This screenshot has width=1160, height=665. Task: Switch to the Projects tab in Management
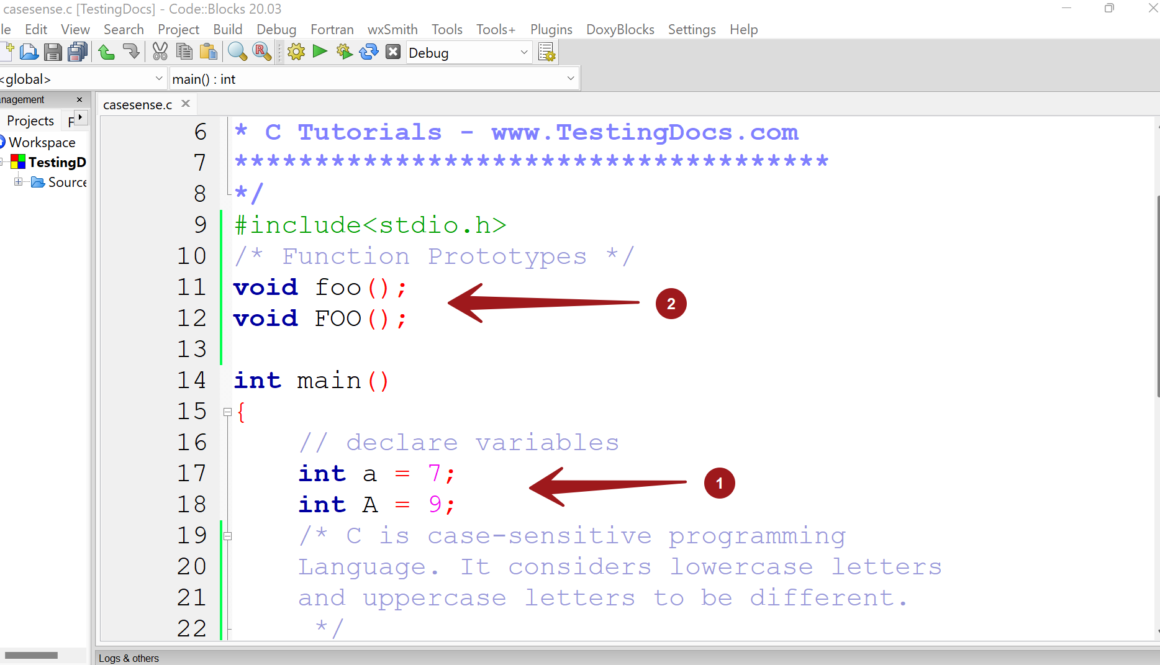point(29,120)
